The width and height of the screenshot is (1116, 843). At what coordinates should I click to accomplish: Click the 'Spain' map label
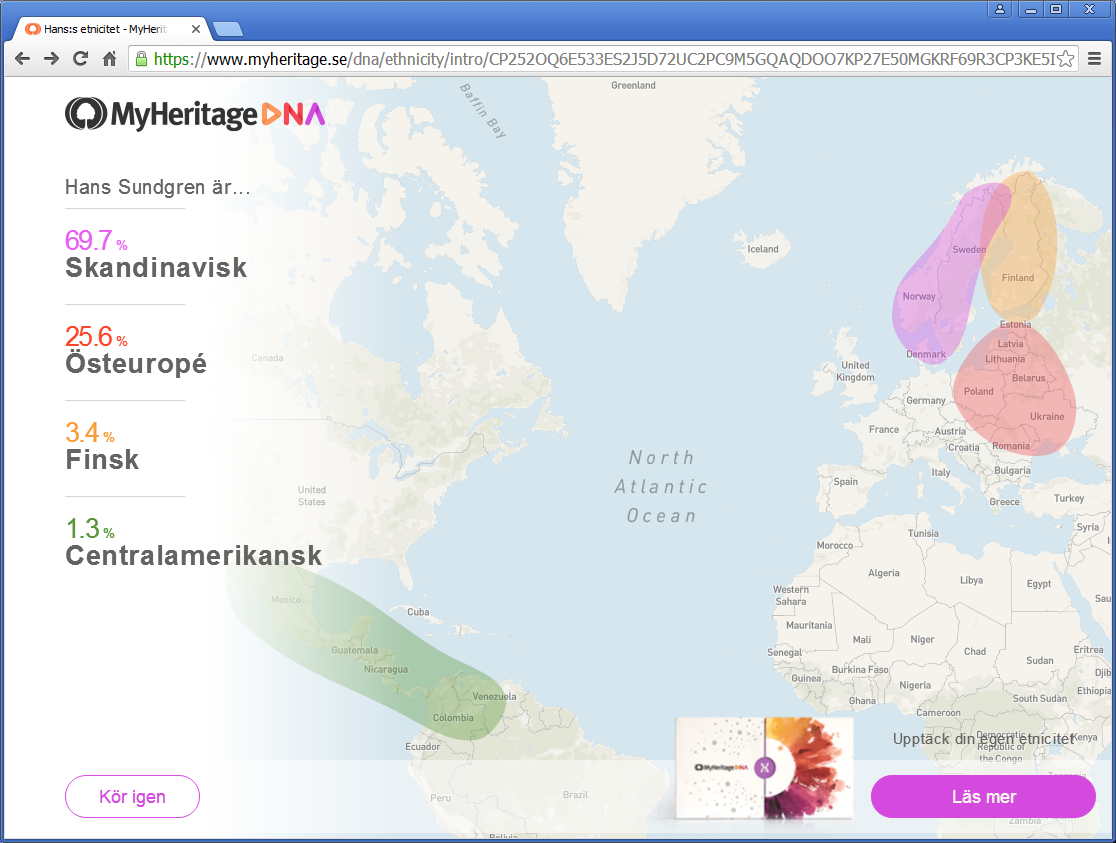(846, 482)
